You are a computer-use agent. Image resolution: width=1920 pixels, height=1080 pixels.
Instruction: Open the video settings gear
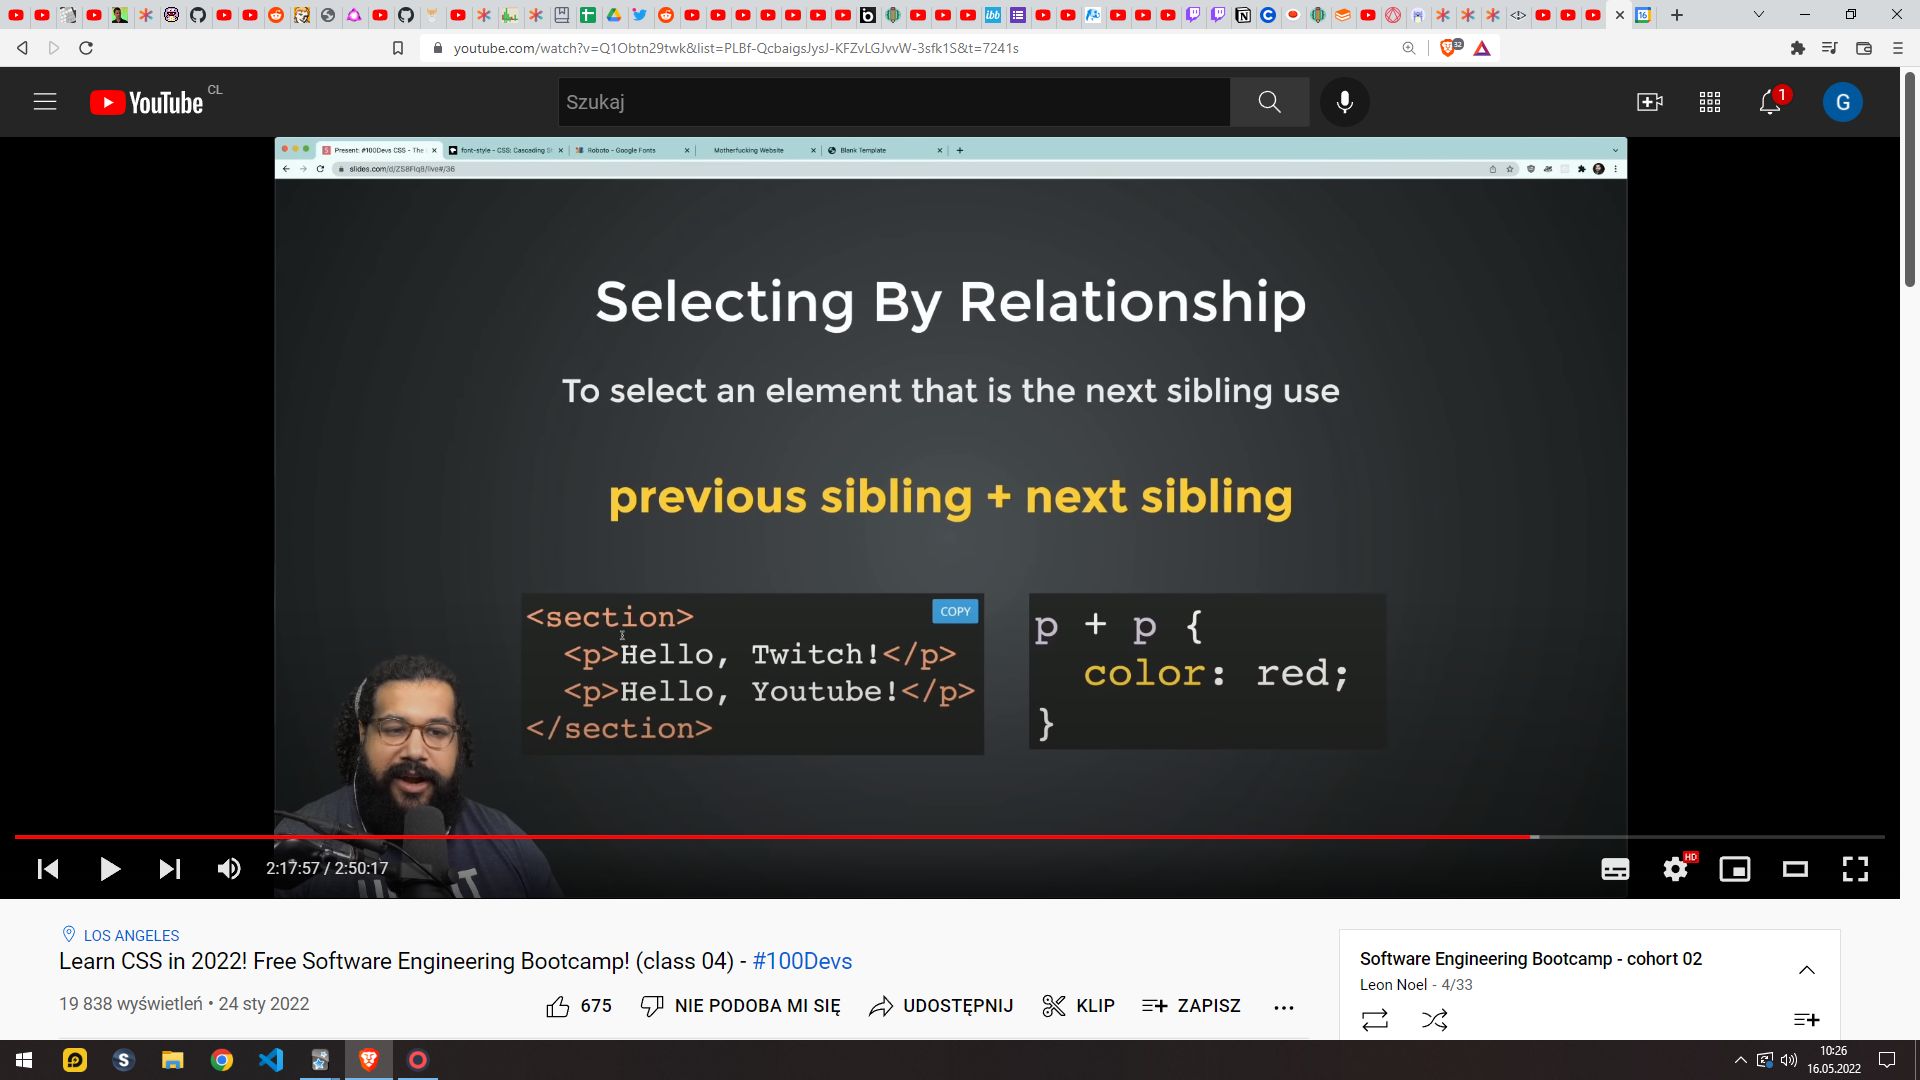[1675, 869]
